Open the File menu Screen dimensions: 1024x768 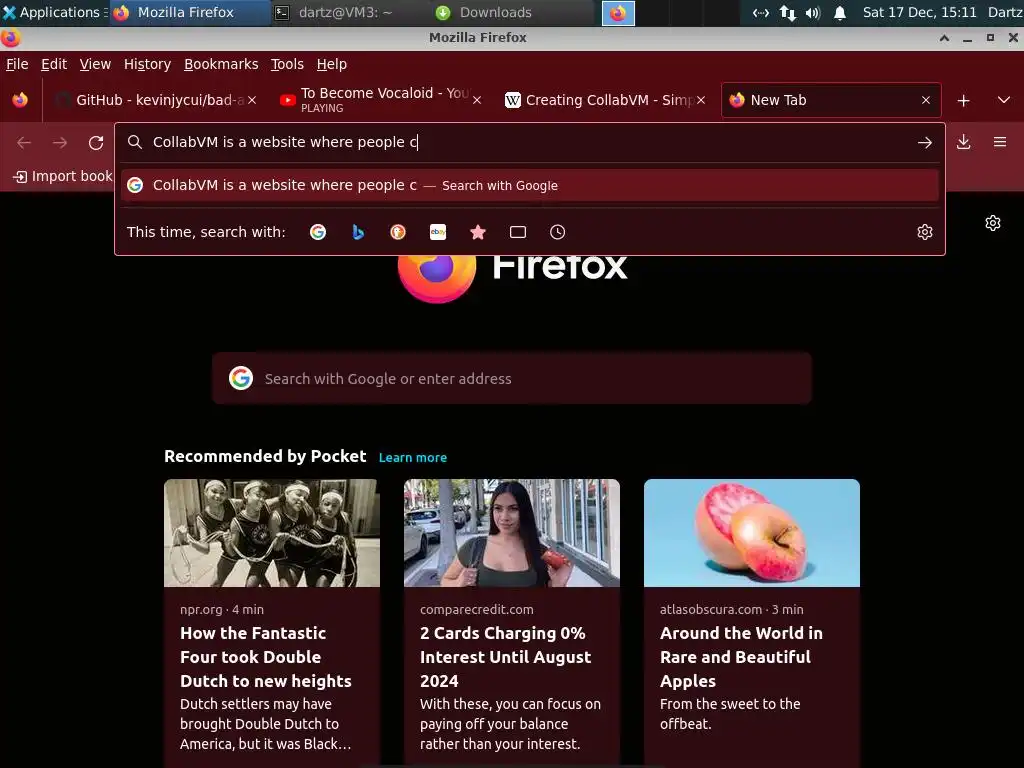point(17,64)
